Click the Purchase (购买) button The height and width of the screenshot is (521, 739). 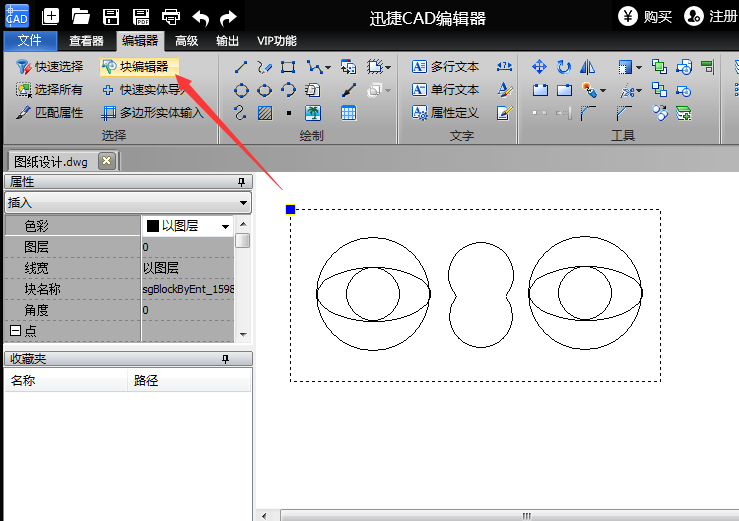(x=645, y=16)
